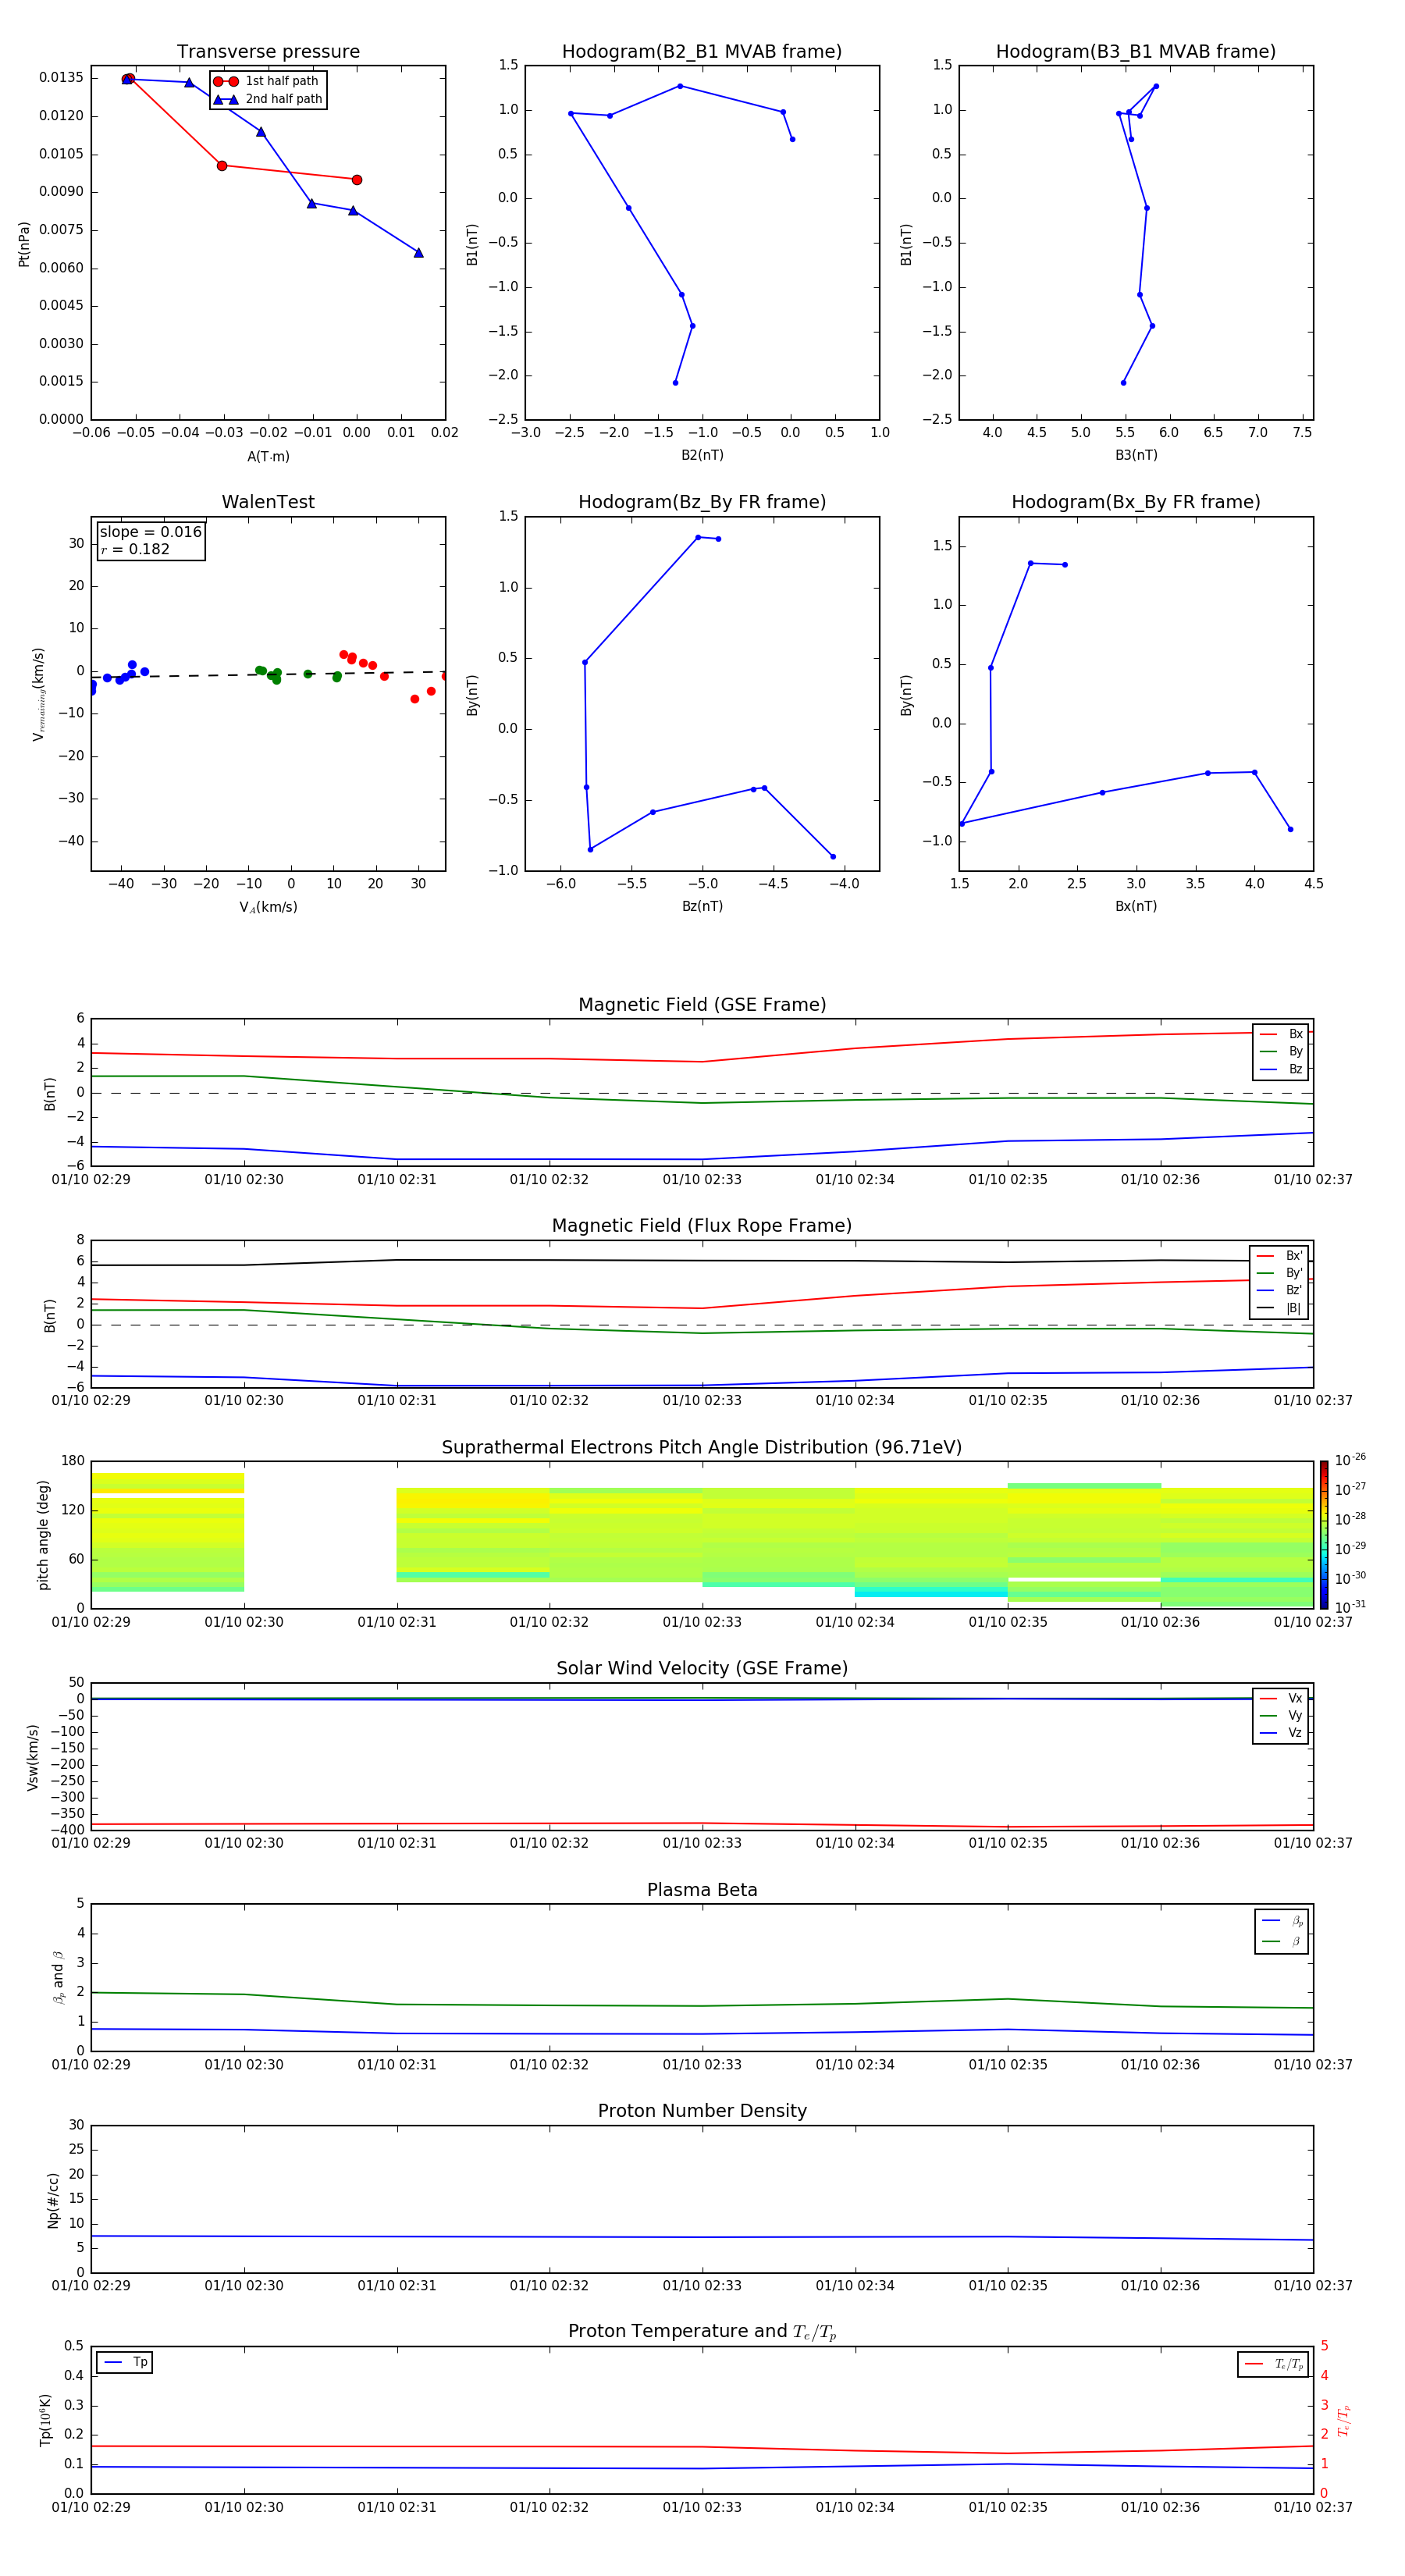Click the 'Proton Temperature and Te/Tp' title
Screen dimensions: 1405x2576
(x=702, y=2331)
